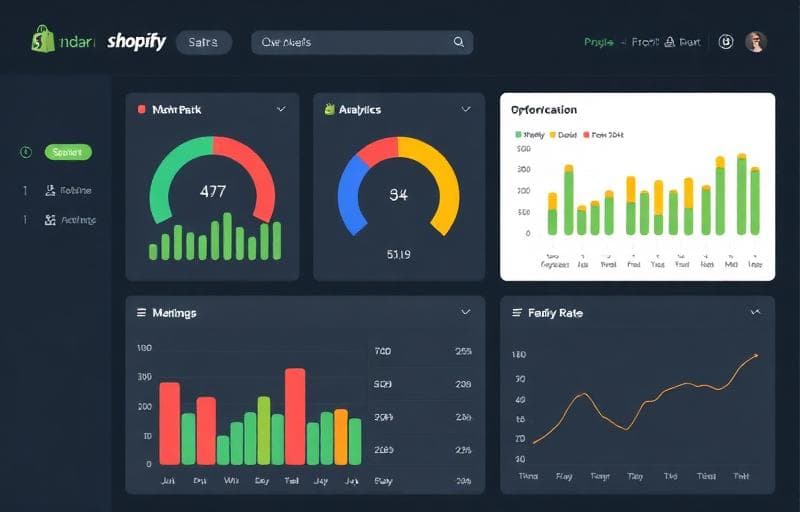Click the green icon beside the Analytics title
Viewport: 800px width, 512px height.
click(328, 109)
